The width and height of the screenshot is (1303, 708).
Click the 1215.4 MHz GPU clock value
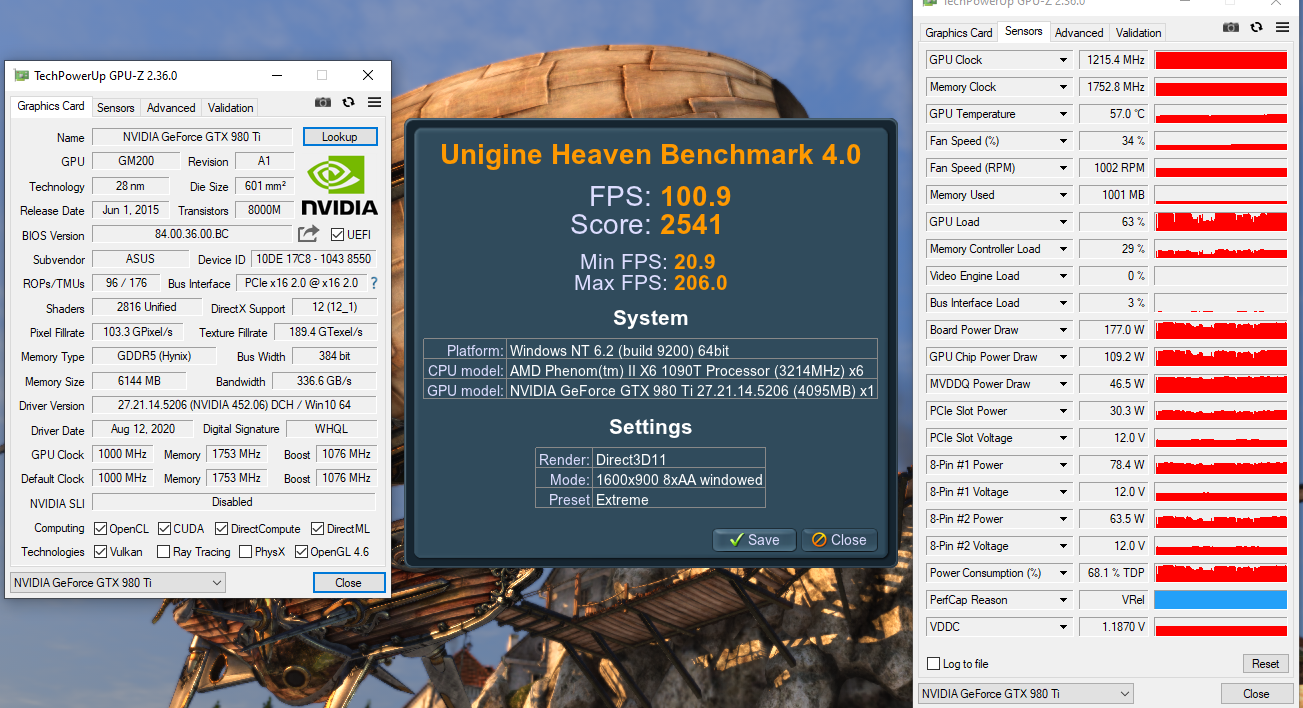[x=1115, y=60]
